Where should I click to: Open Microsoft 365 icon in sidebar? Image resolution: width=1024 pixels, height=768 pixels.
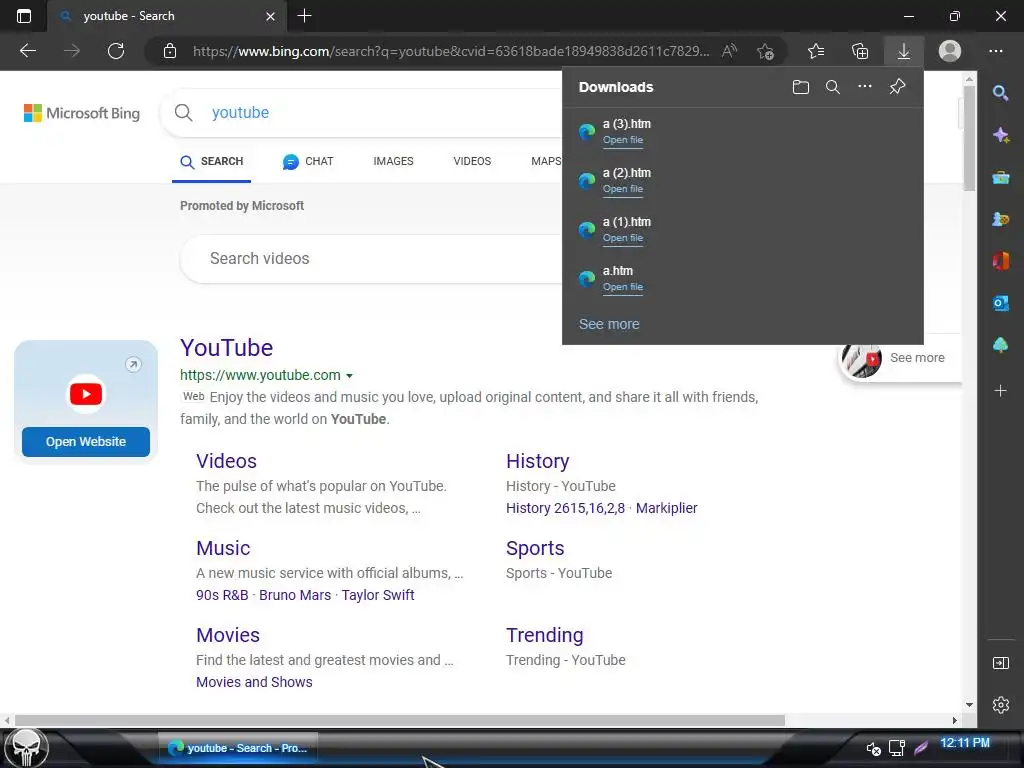point(1000,261)
